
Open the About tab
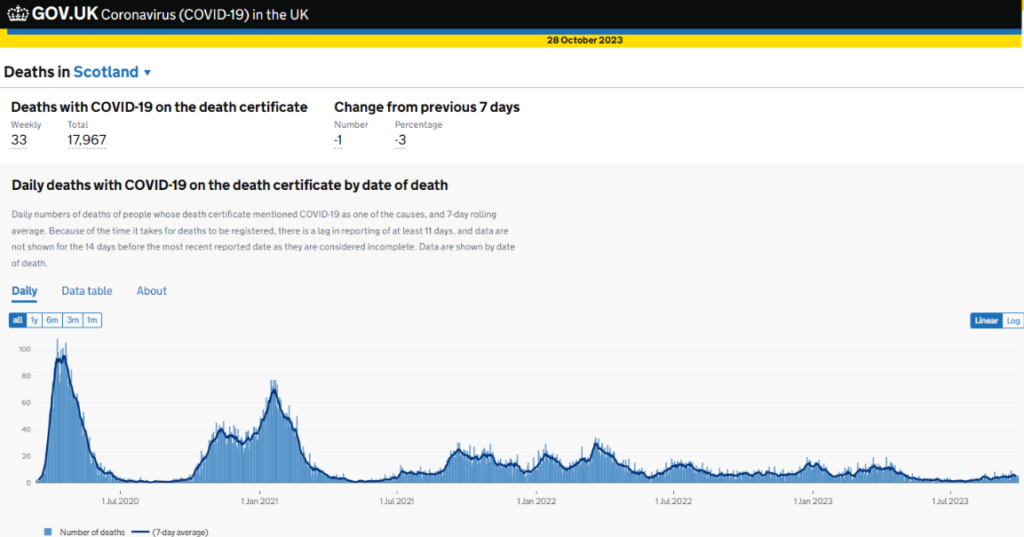(x=152, y=291)
